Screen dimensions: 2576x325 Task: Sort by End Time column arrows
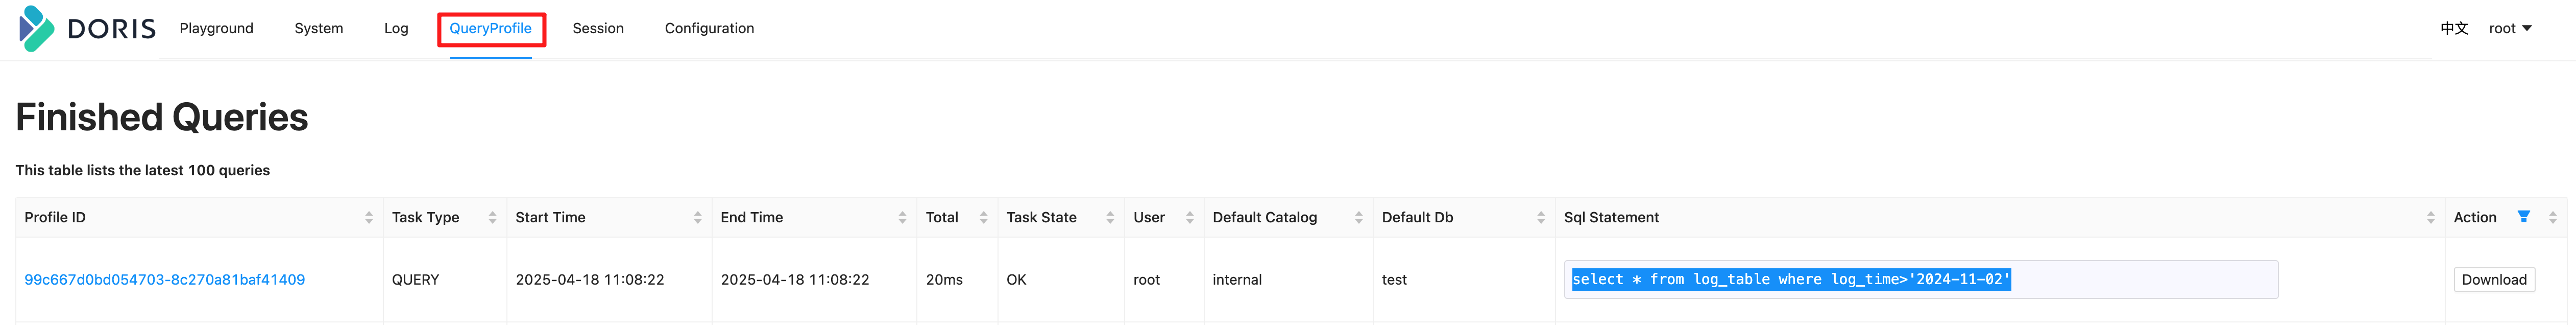point(902,217)
